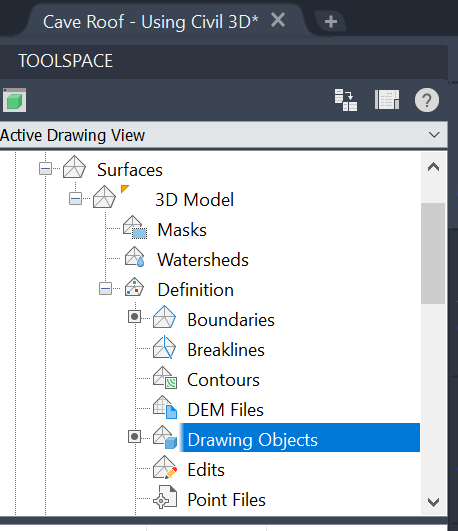Close the Cave Roof drawing tab
The height and width of the screenshot is (531, 458).
coord(278,20)
